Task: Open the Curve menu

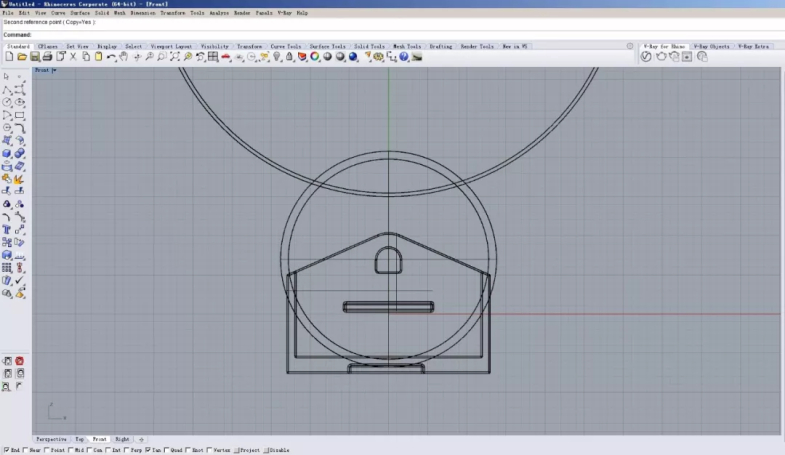Action: [58, 13]
